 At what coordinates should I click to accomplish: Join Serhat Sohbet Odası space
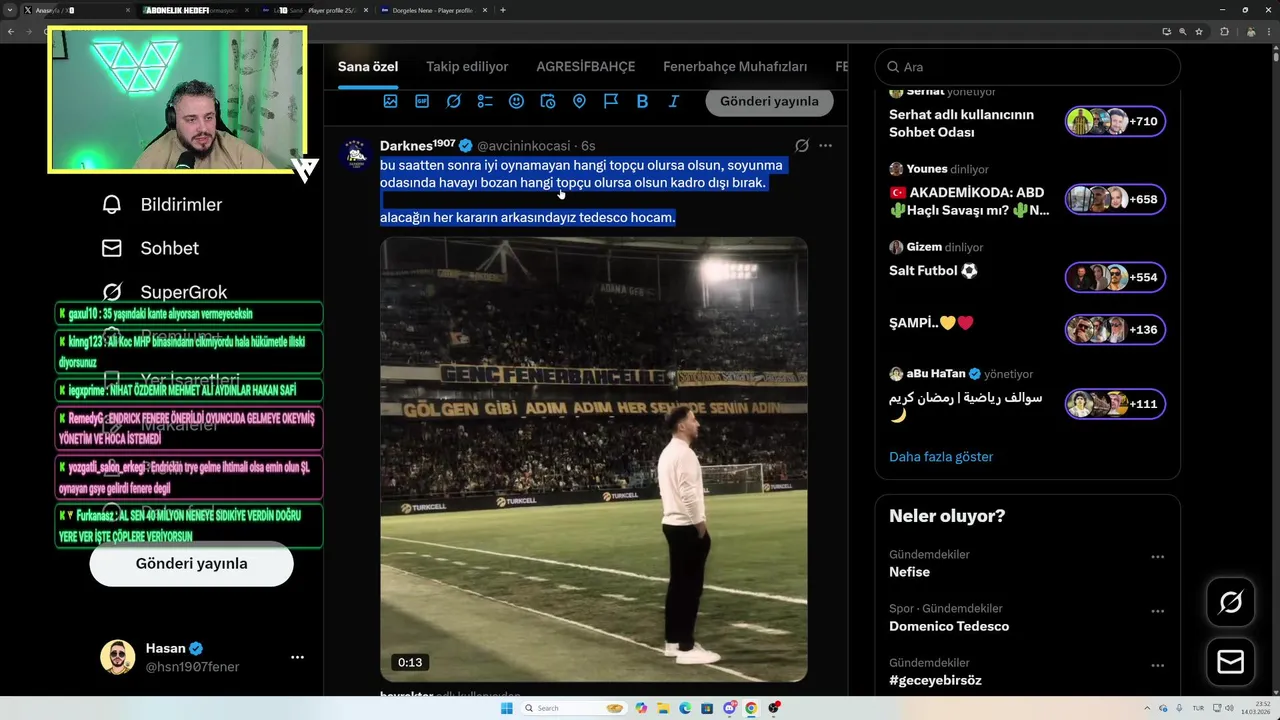coord(961,123)
